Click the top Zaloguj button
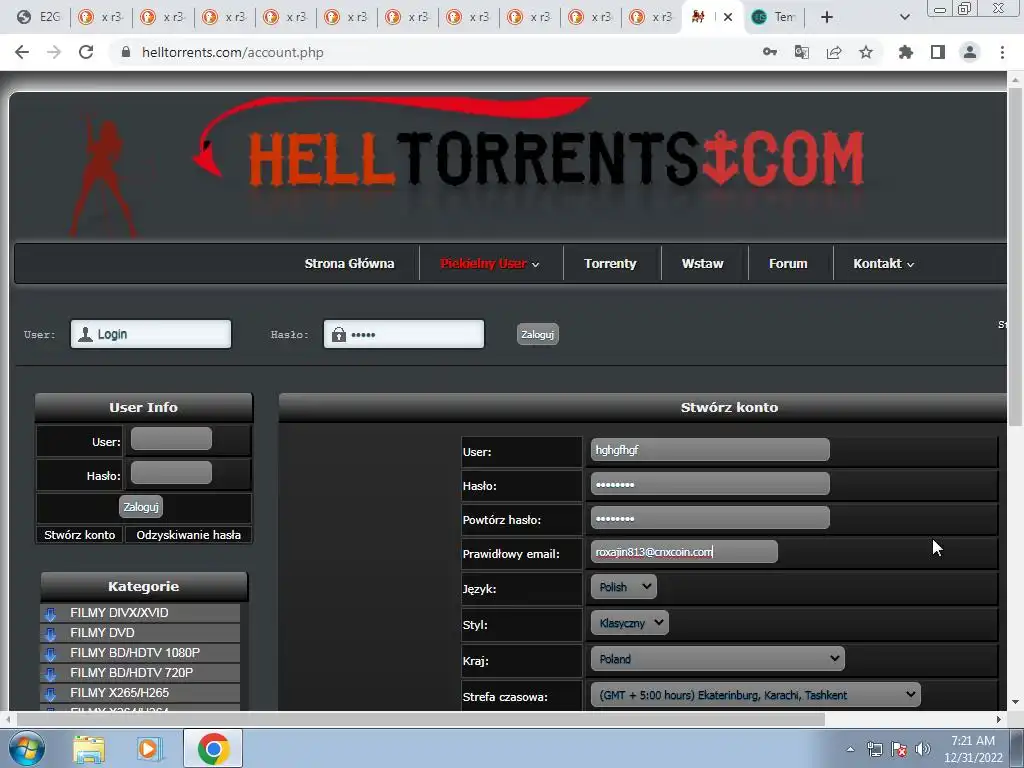Image resolution: width=1024 pixels, height=768 pixels. tap(537, 334)
